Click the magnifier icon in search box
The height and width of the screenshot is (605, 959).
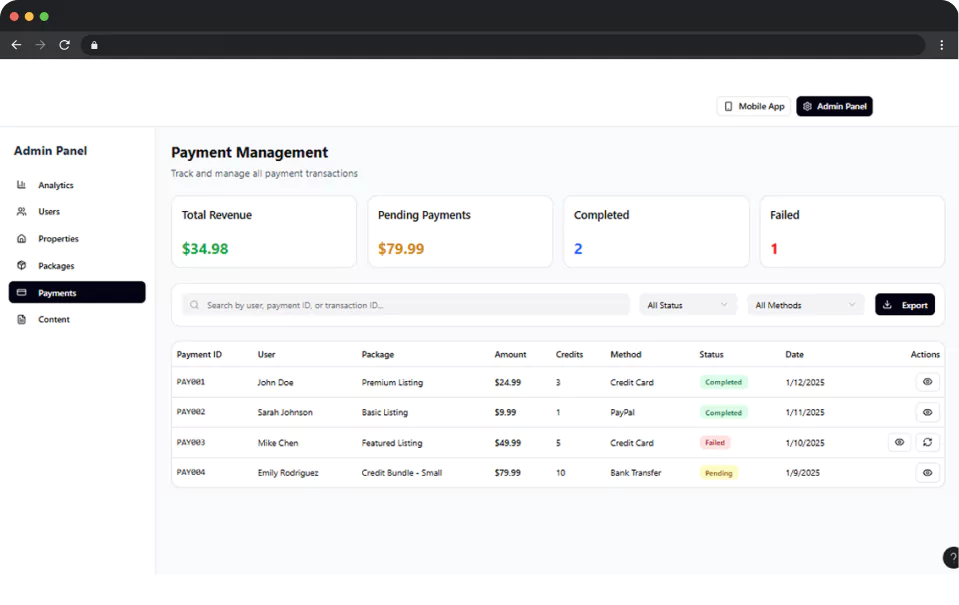click(x=195, y=305)
